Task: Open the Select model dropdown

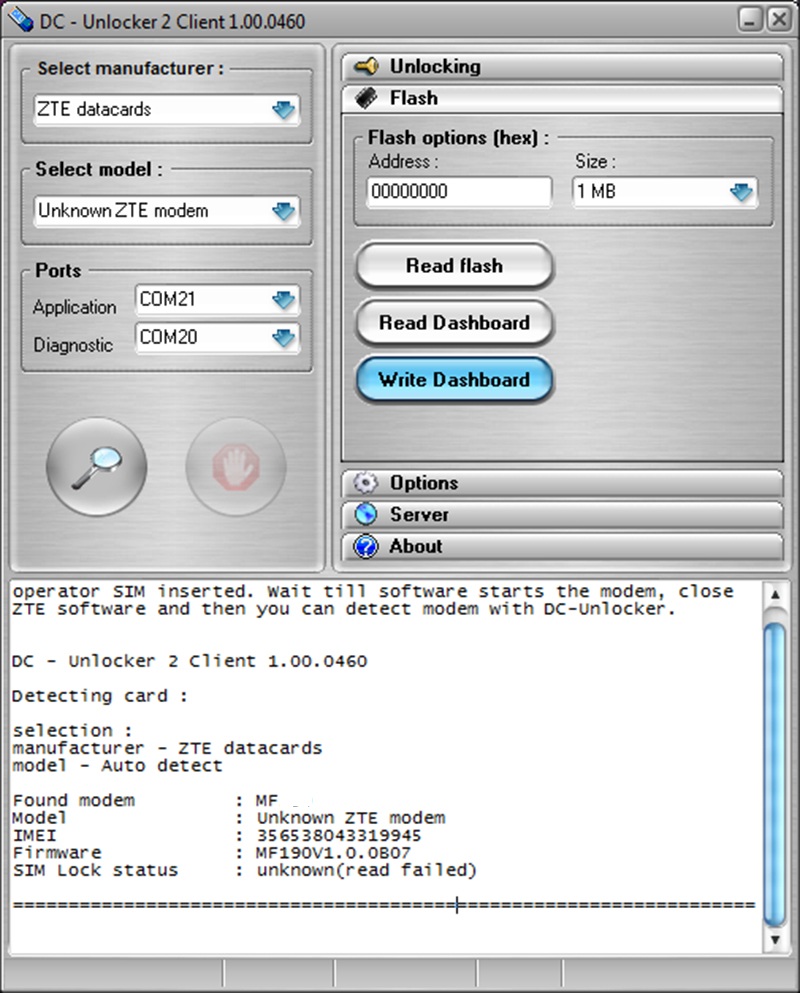Action: click(x=284, y=211)
